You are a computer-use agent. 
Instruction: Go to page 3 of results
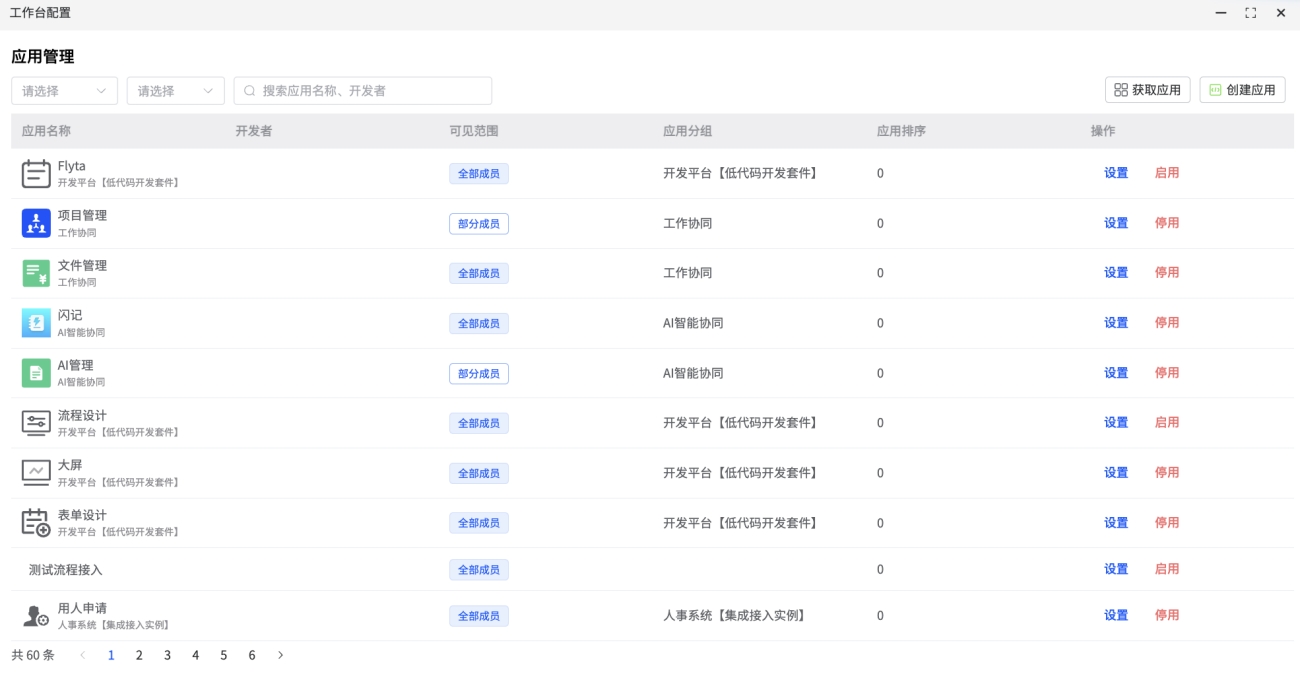tap(167, 655)
